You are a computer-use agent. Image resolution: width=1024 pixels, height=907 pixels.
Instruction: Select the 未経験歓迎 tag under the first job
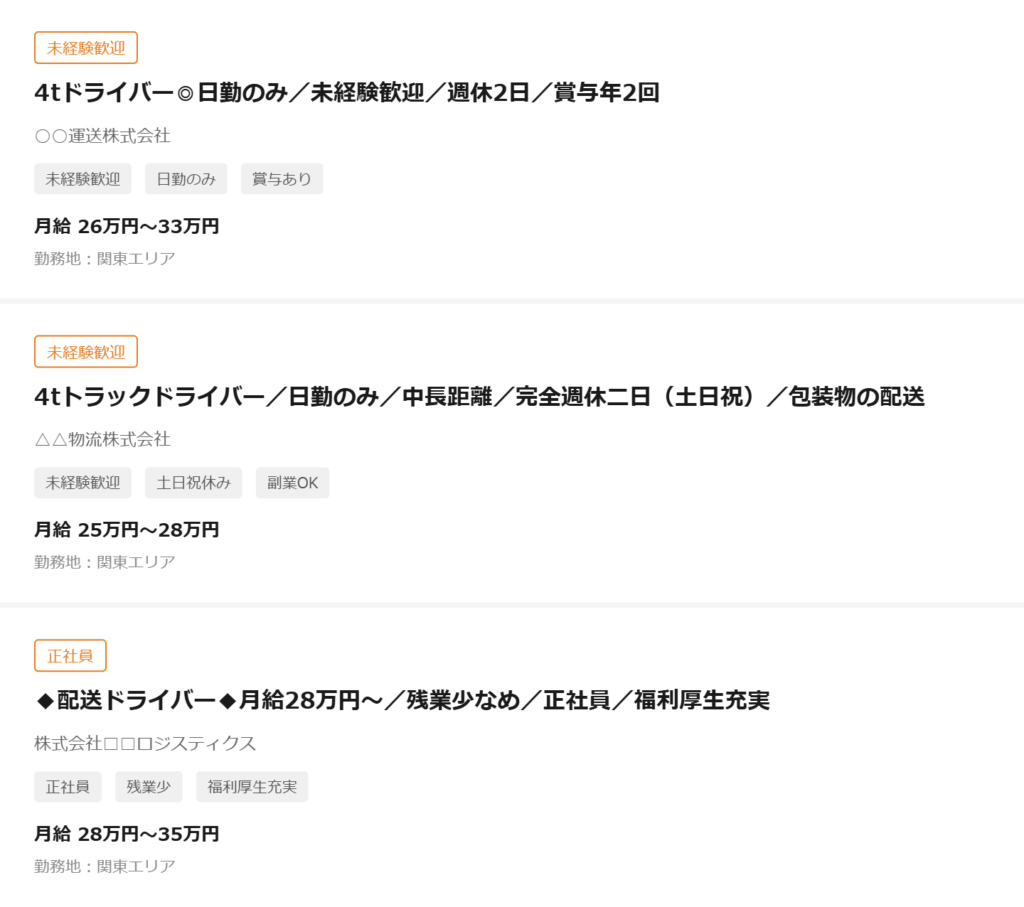[x=82, y=179]
